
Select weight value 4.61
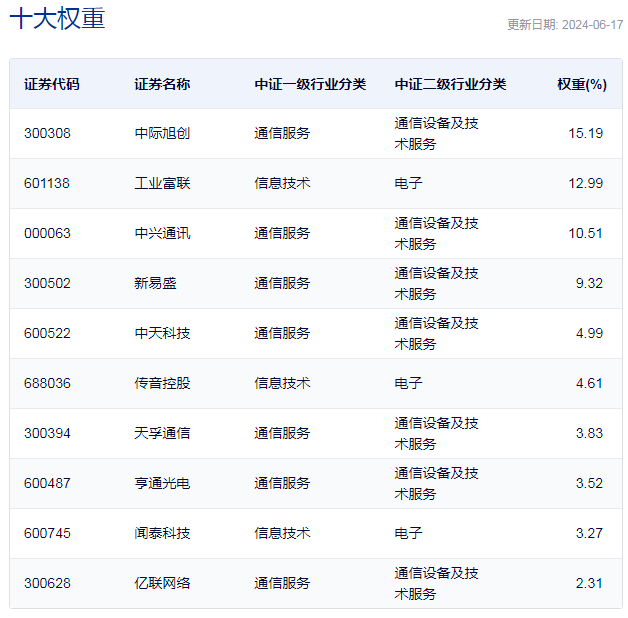pos(589,383)
